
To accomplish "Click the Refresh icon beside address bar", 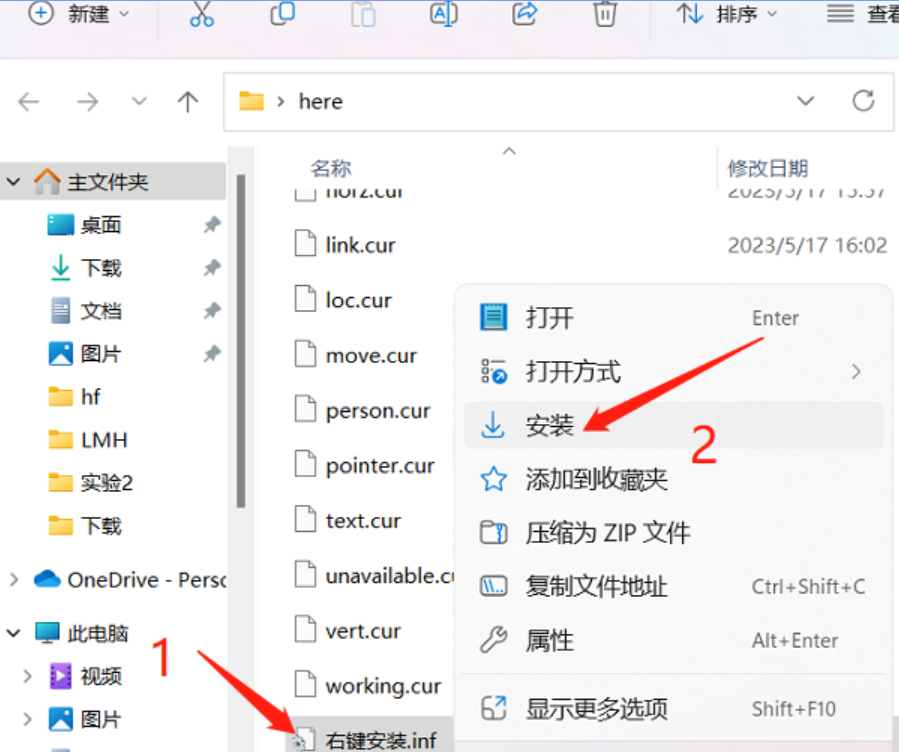I will (862, 101).
